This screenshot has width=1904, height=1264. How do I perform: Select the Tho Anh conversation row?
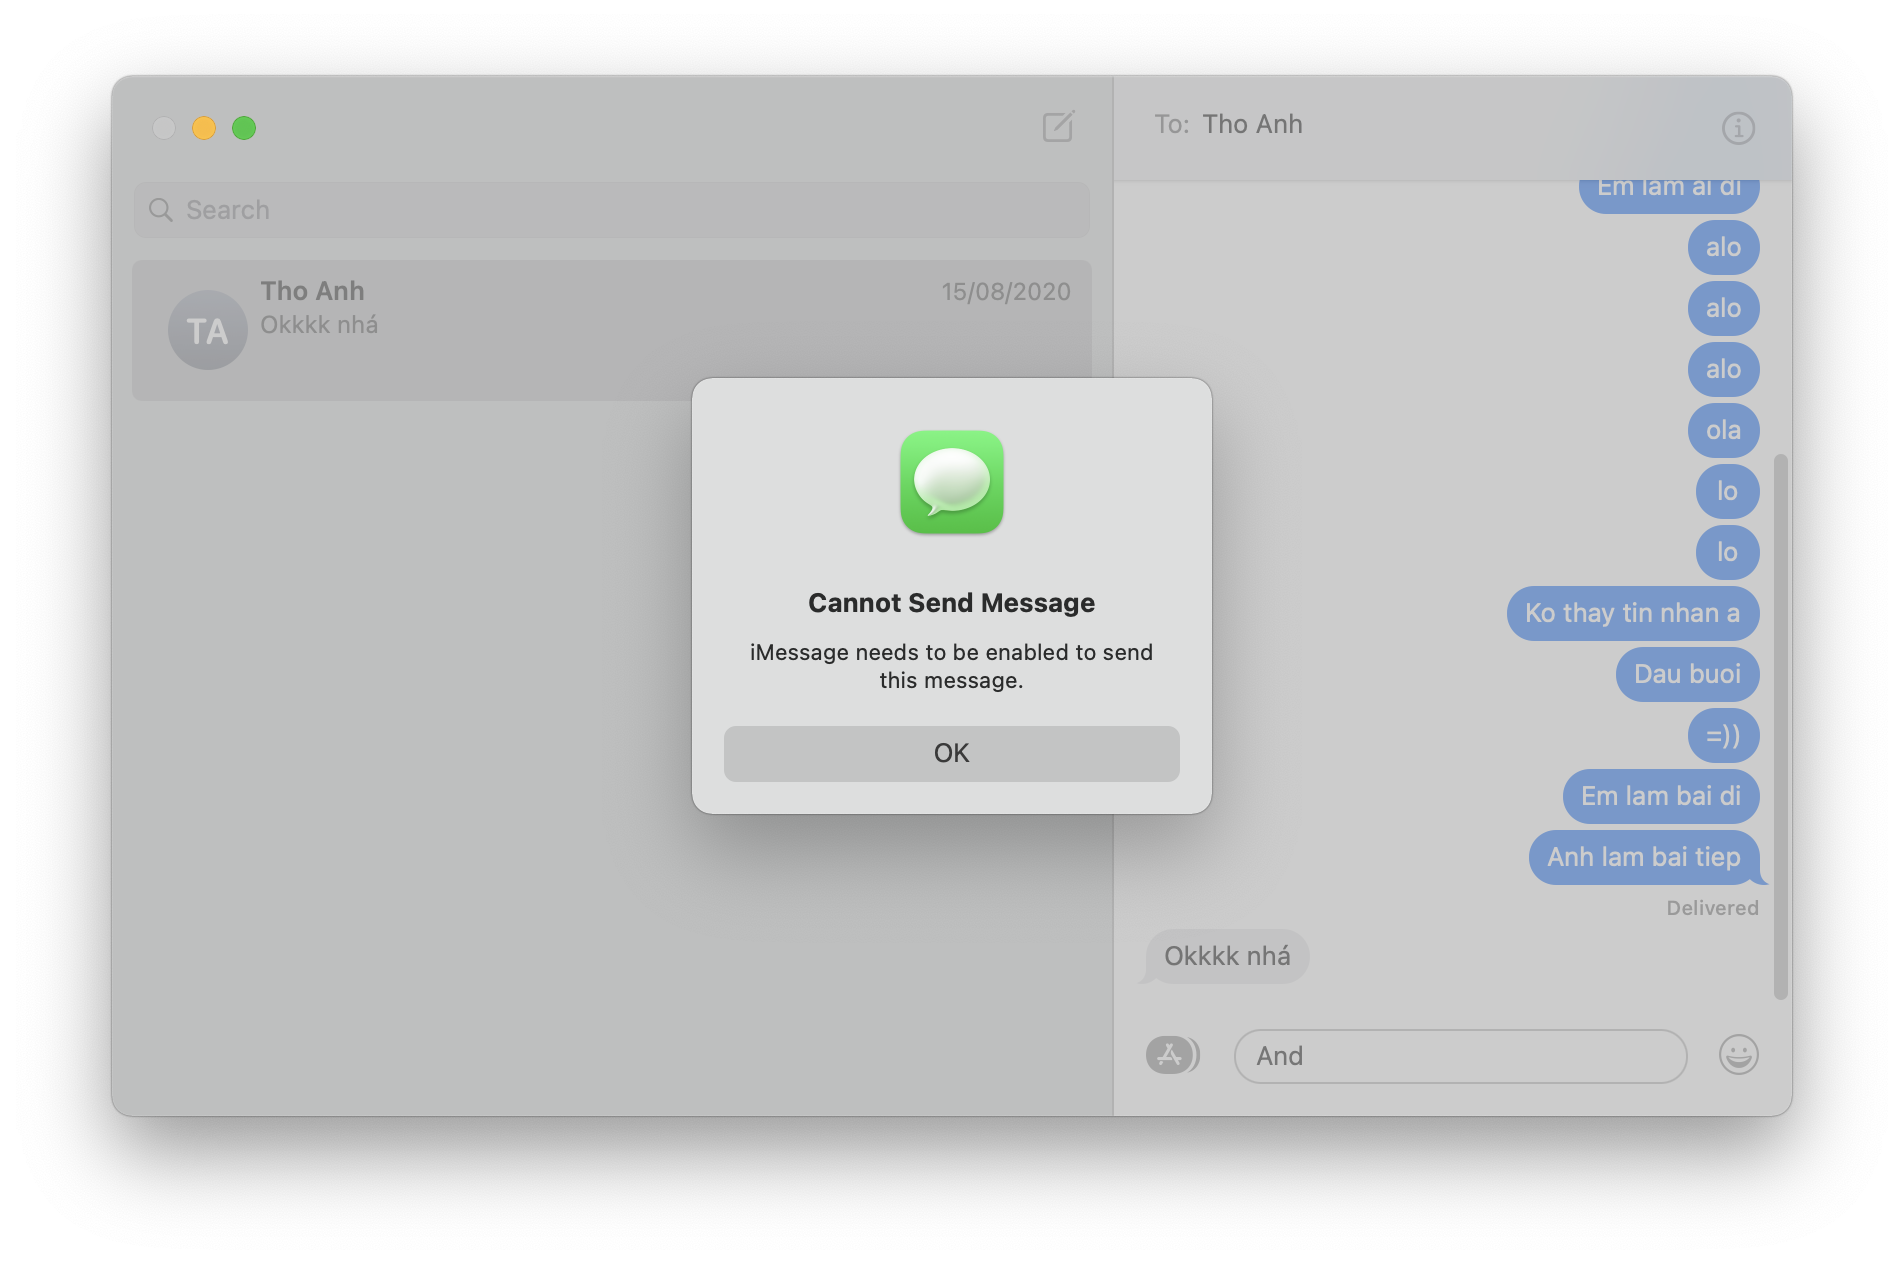(x=611, y=330)
